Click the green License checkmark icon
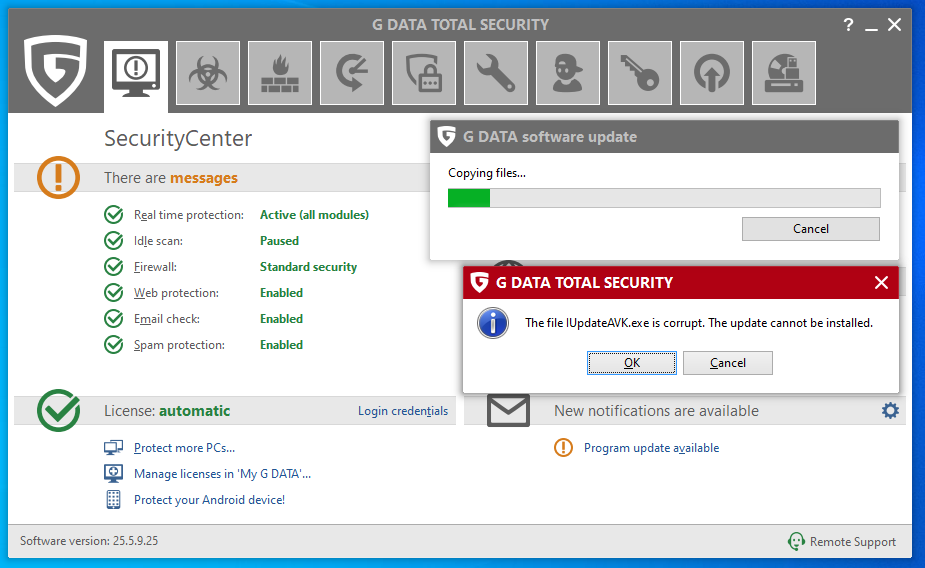Image resolution: width=925 pixels, height=568 pixels. [x=58, y=409]
